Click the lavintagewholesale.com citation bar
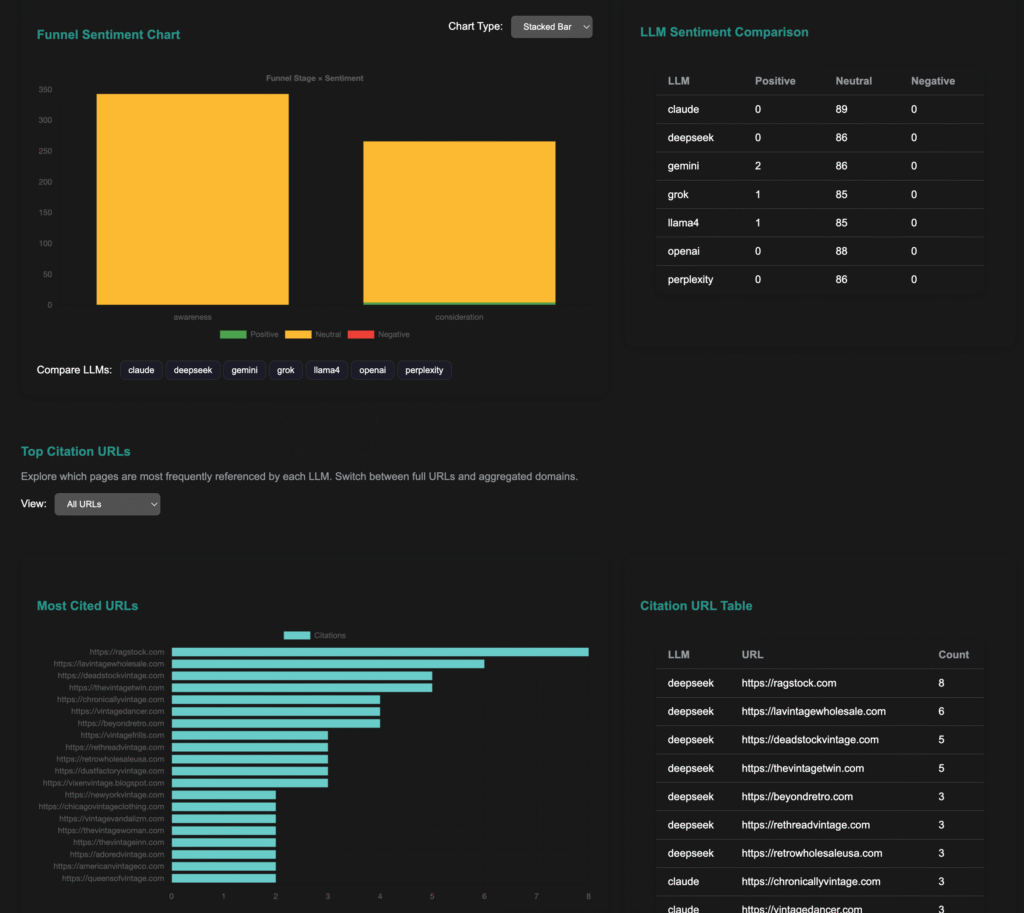This screenshot has height=913, width=1024. click(x=328, y=664)
